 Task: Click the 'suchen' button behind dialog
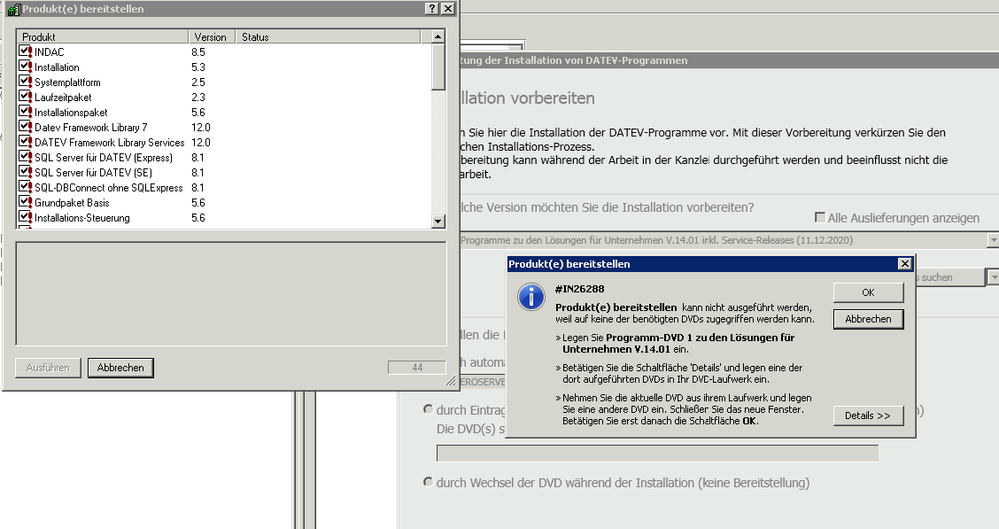coord(949,277)
